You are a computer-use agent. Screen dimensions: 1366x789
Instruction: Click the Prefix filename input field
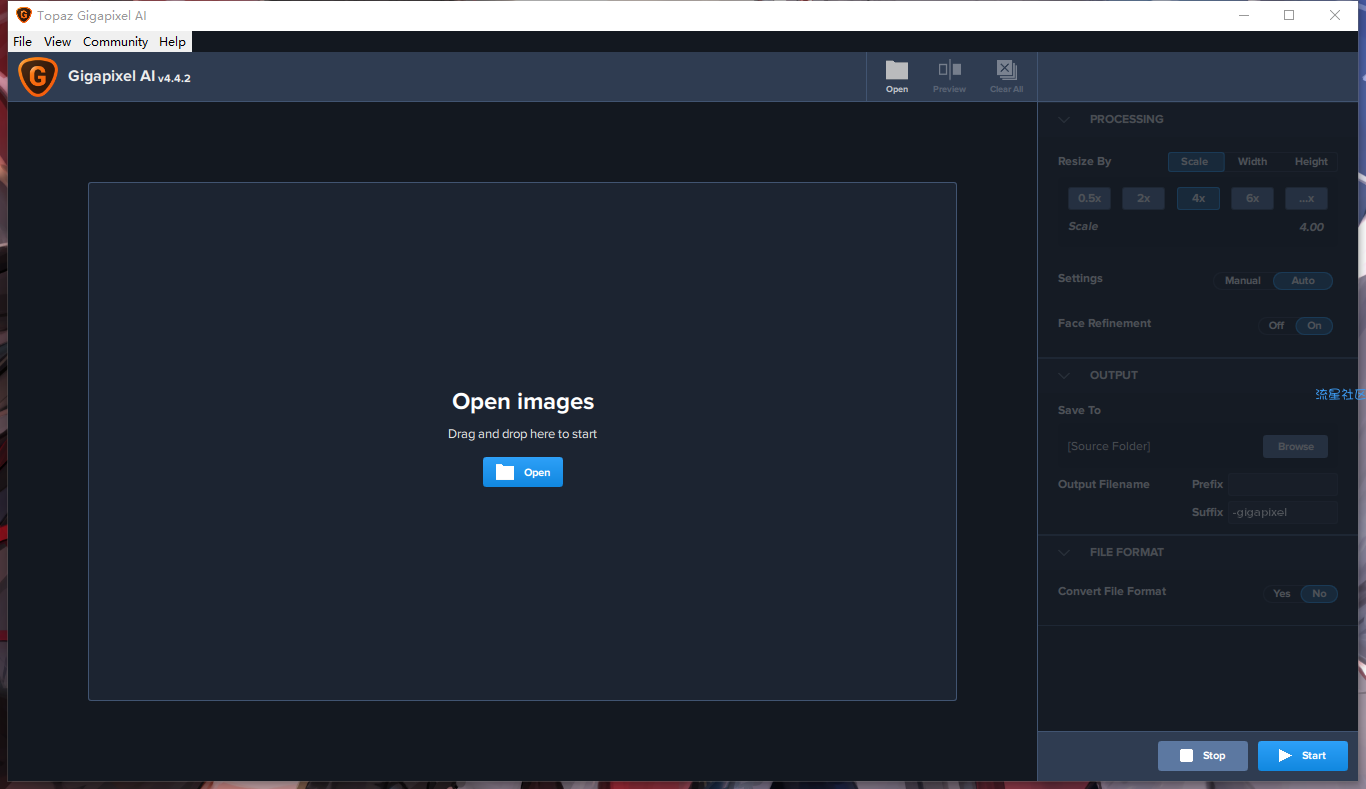coord(1283,484)
